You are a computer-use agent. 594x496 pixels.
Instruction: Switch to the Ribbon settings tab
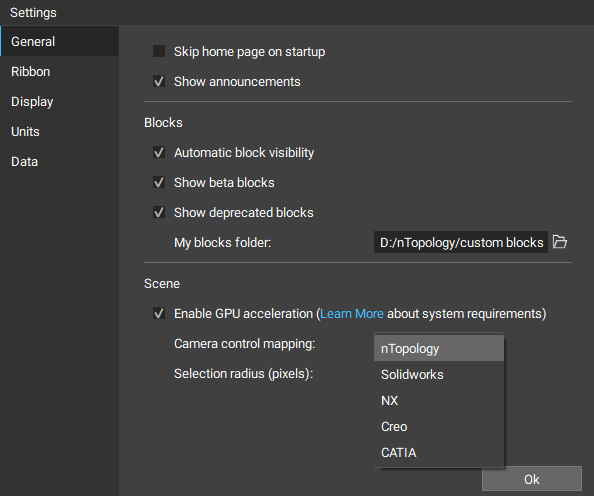59,72
